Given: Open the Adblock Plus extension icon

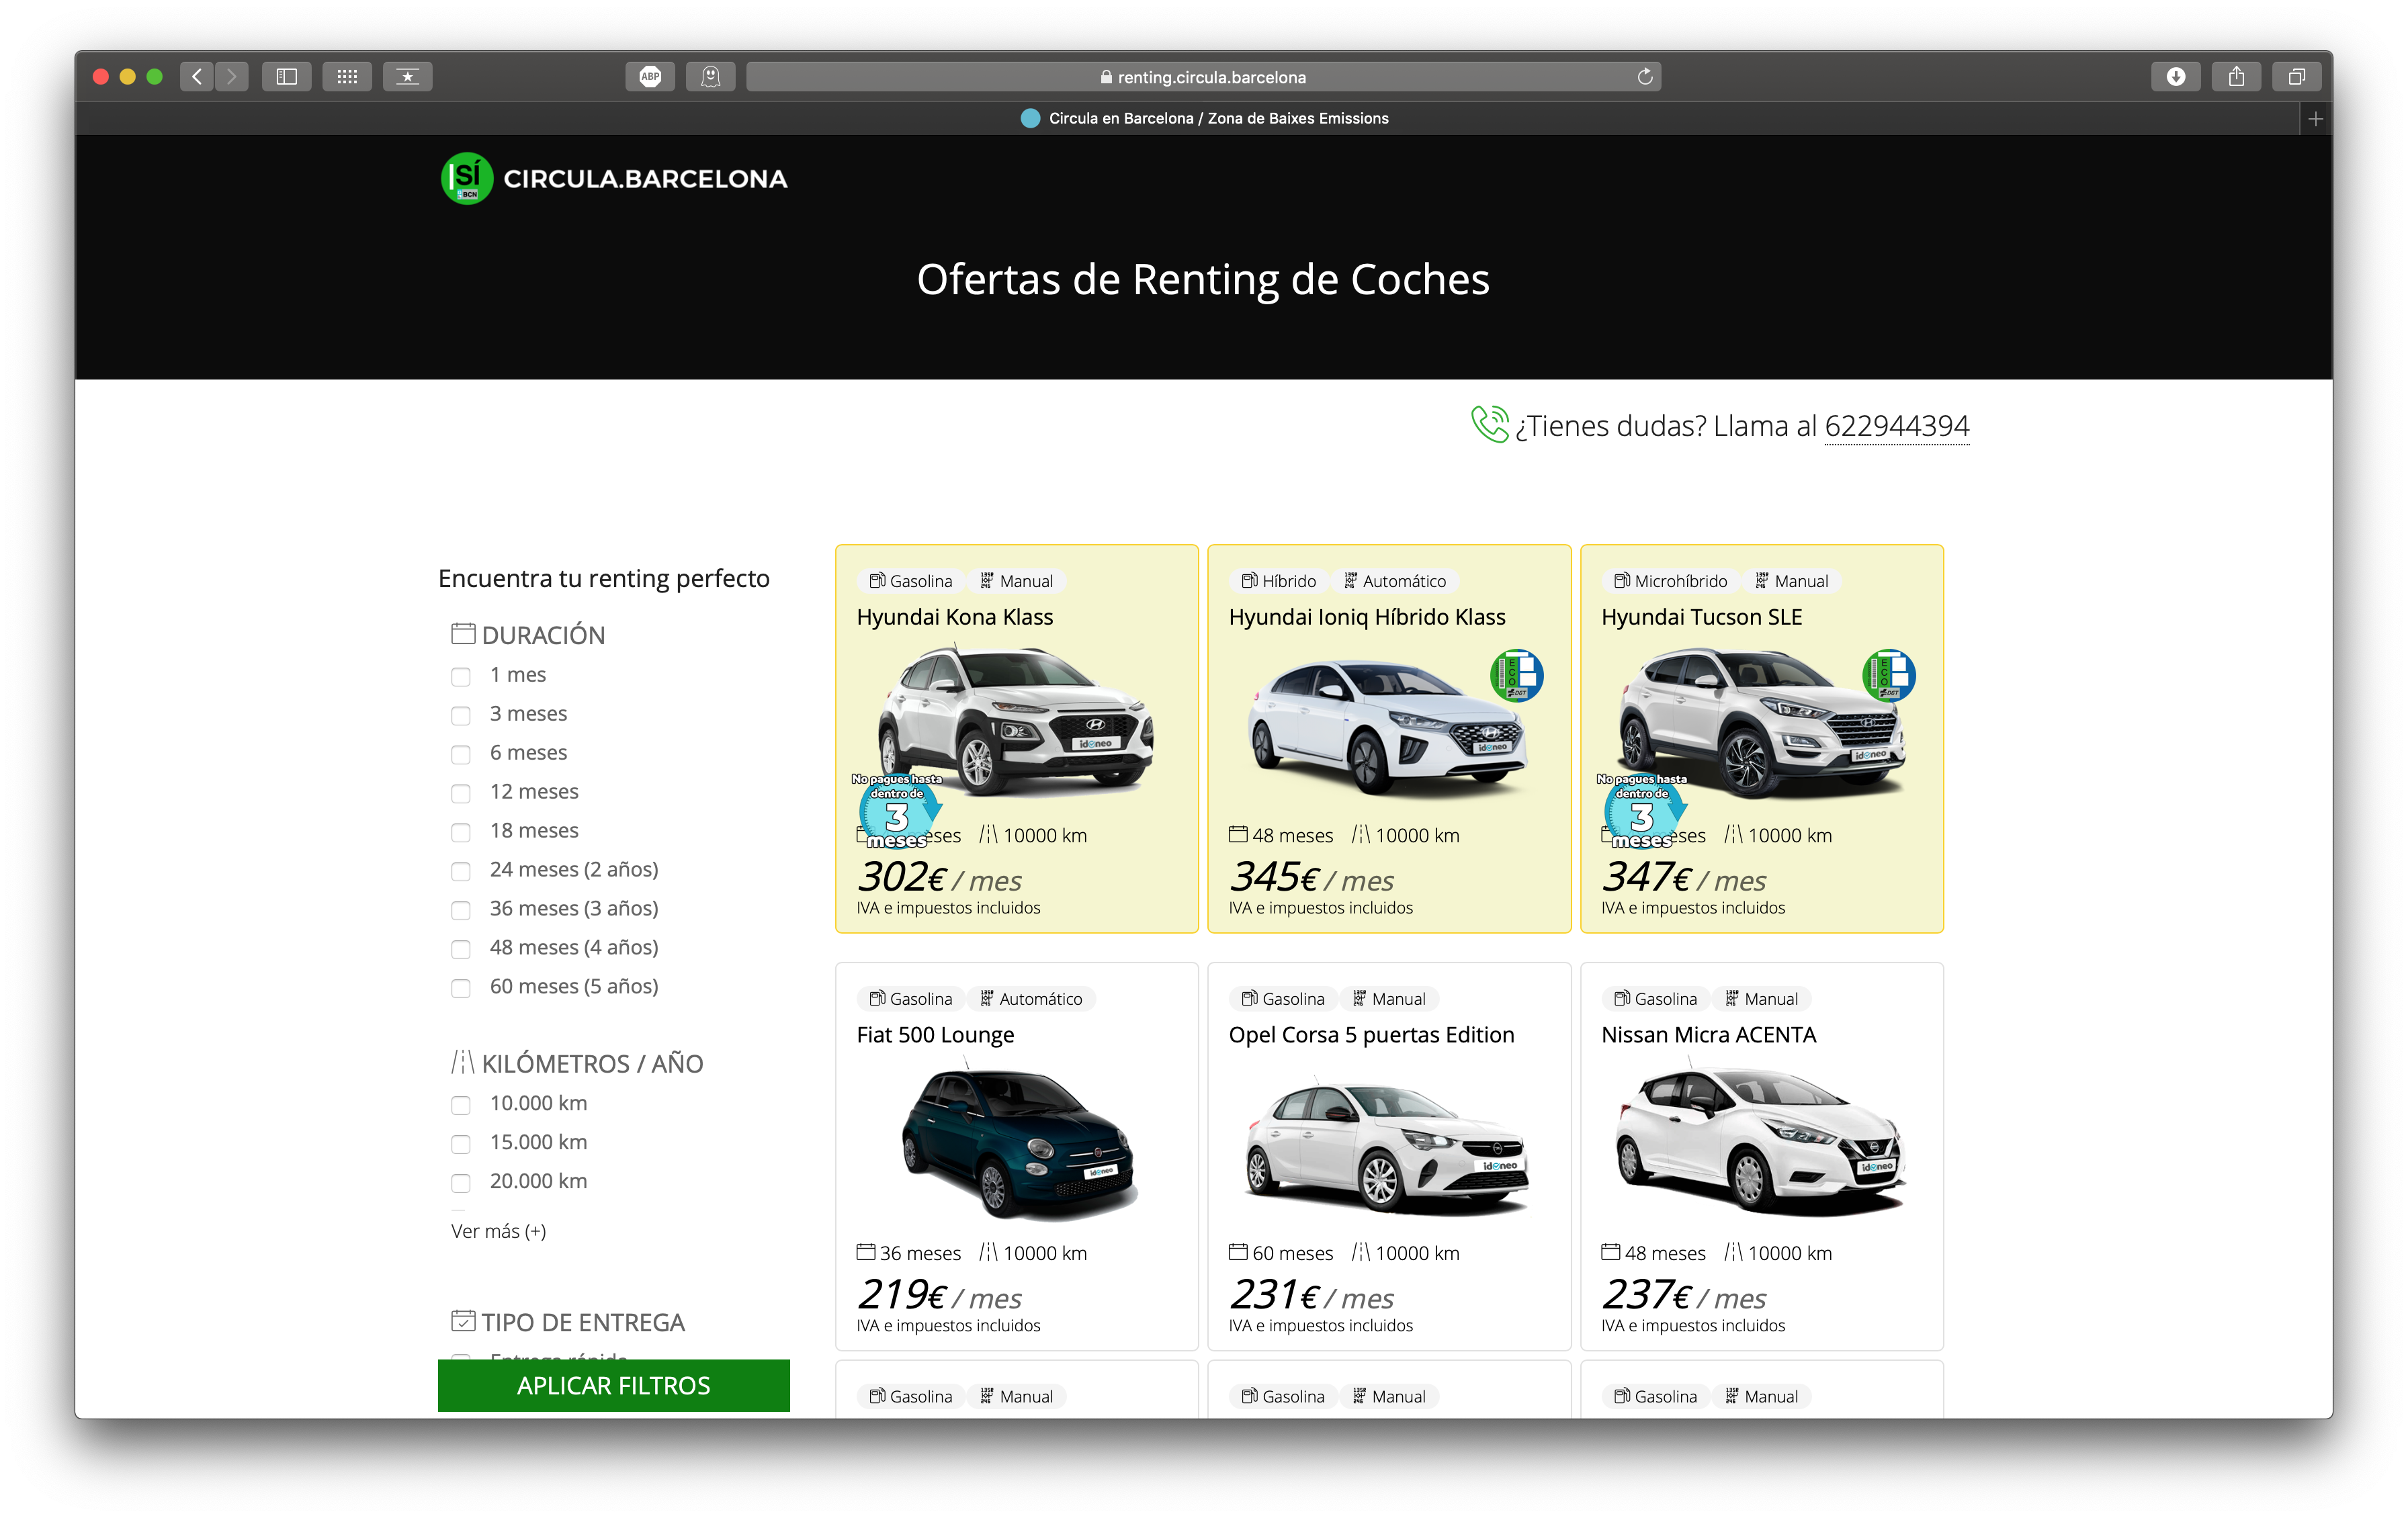Looking at the screenshot, I should [x=650, y=77].
